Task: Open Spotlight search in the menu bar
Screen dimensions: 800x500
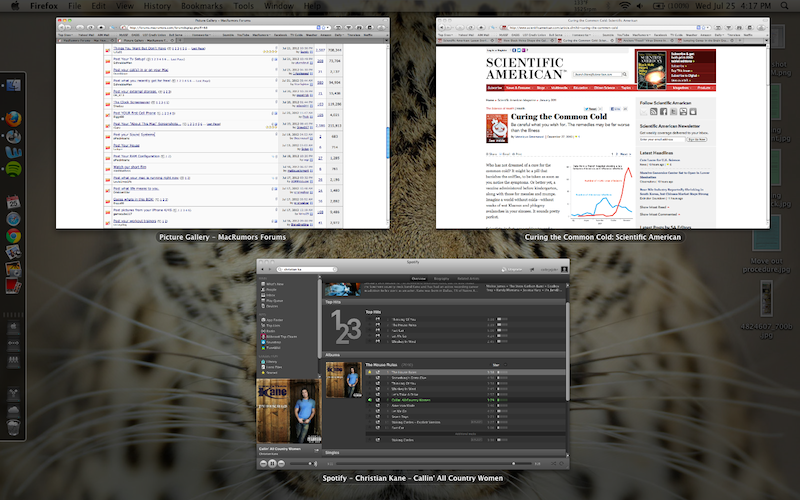Action: [785, 6]
